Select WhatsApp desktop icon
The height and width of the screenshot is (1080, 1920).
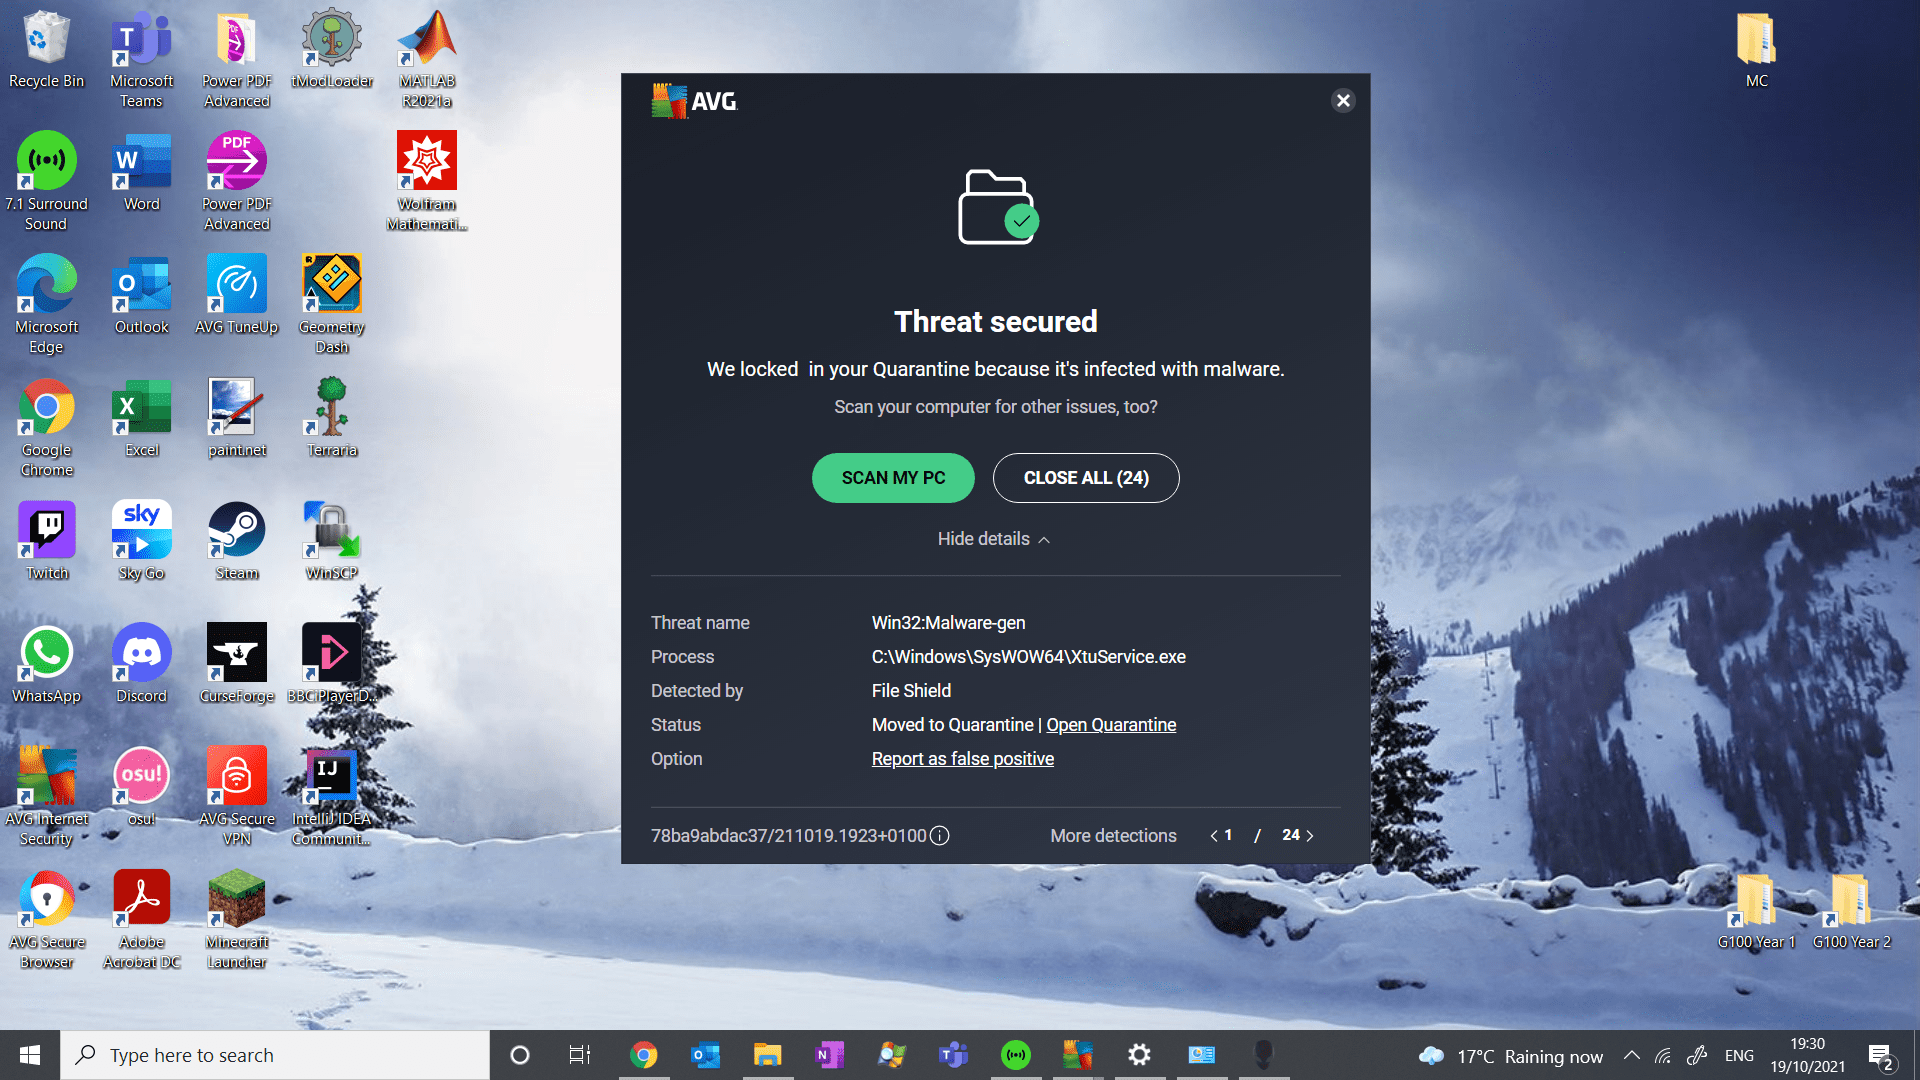coord(46,664)
